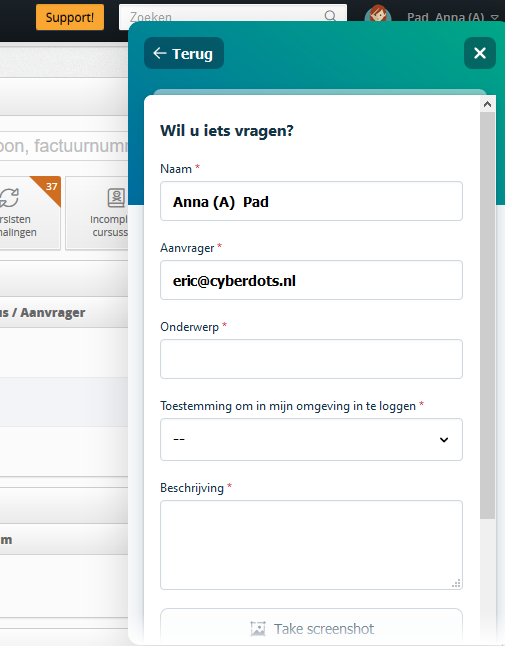Click the incomplete cursus certificate icon
The image size is (505, 646).
(x=116, y=197)
